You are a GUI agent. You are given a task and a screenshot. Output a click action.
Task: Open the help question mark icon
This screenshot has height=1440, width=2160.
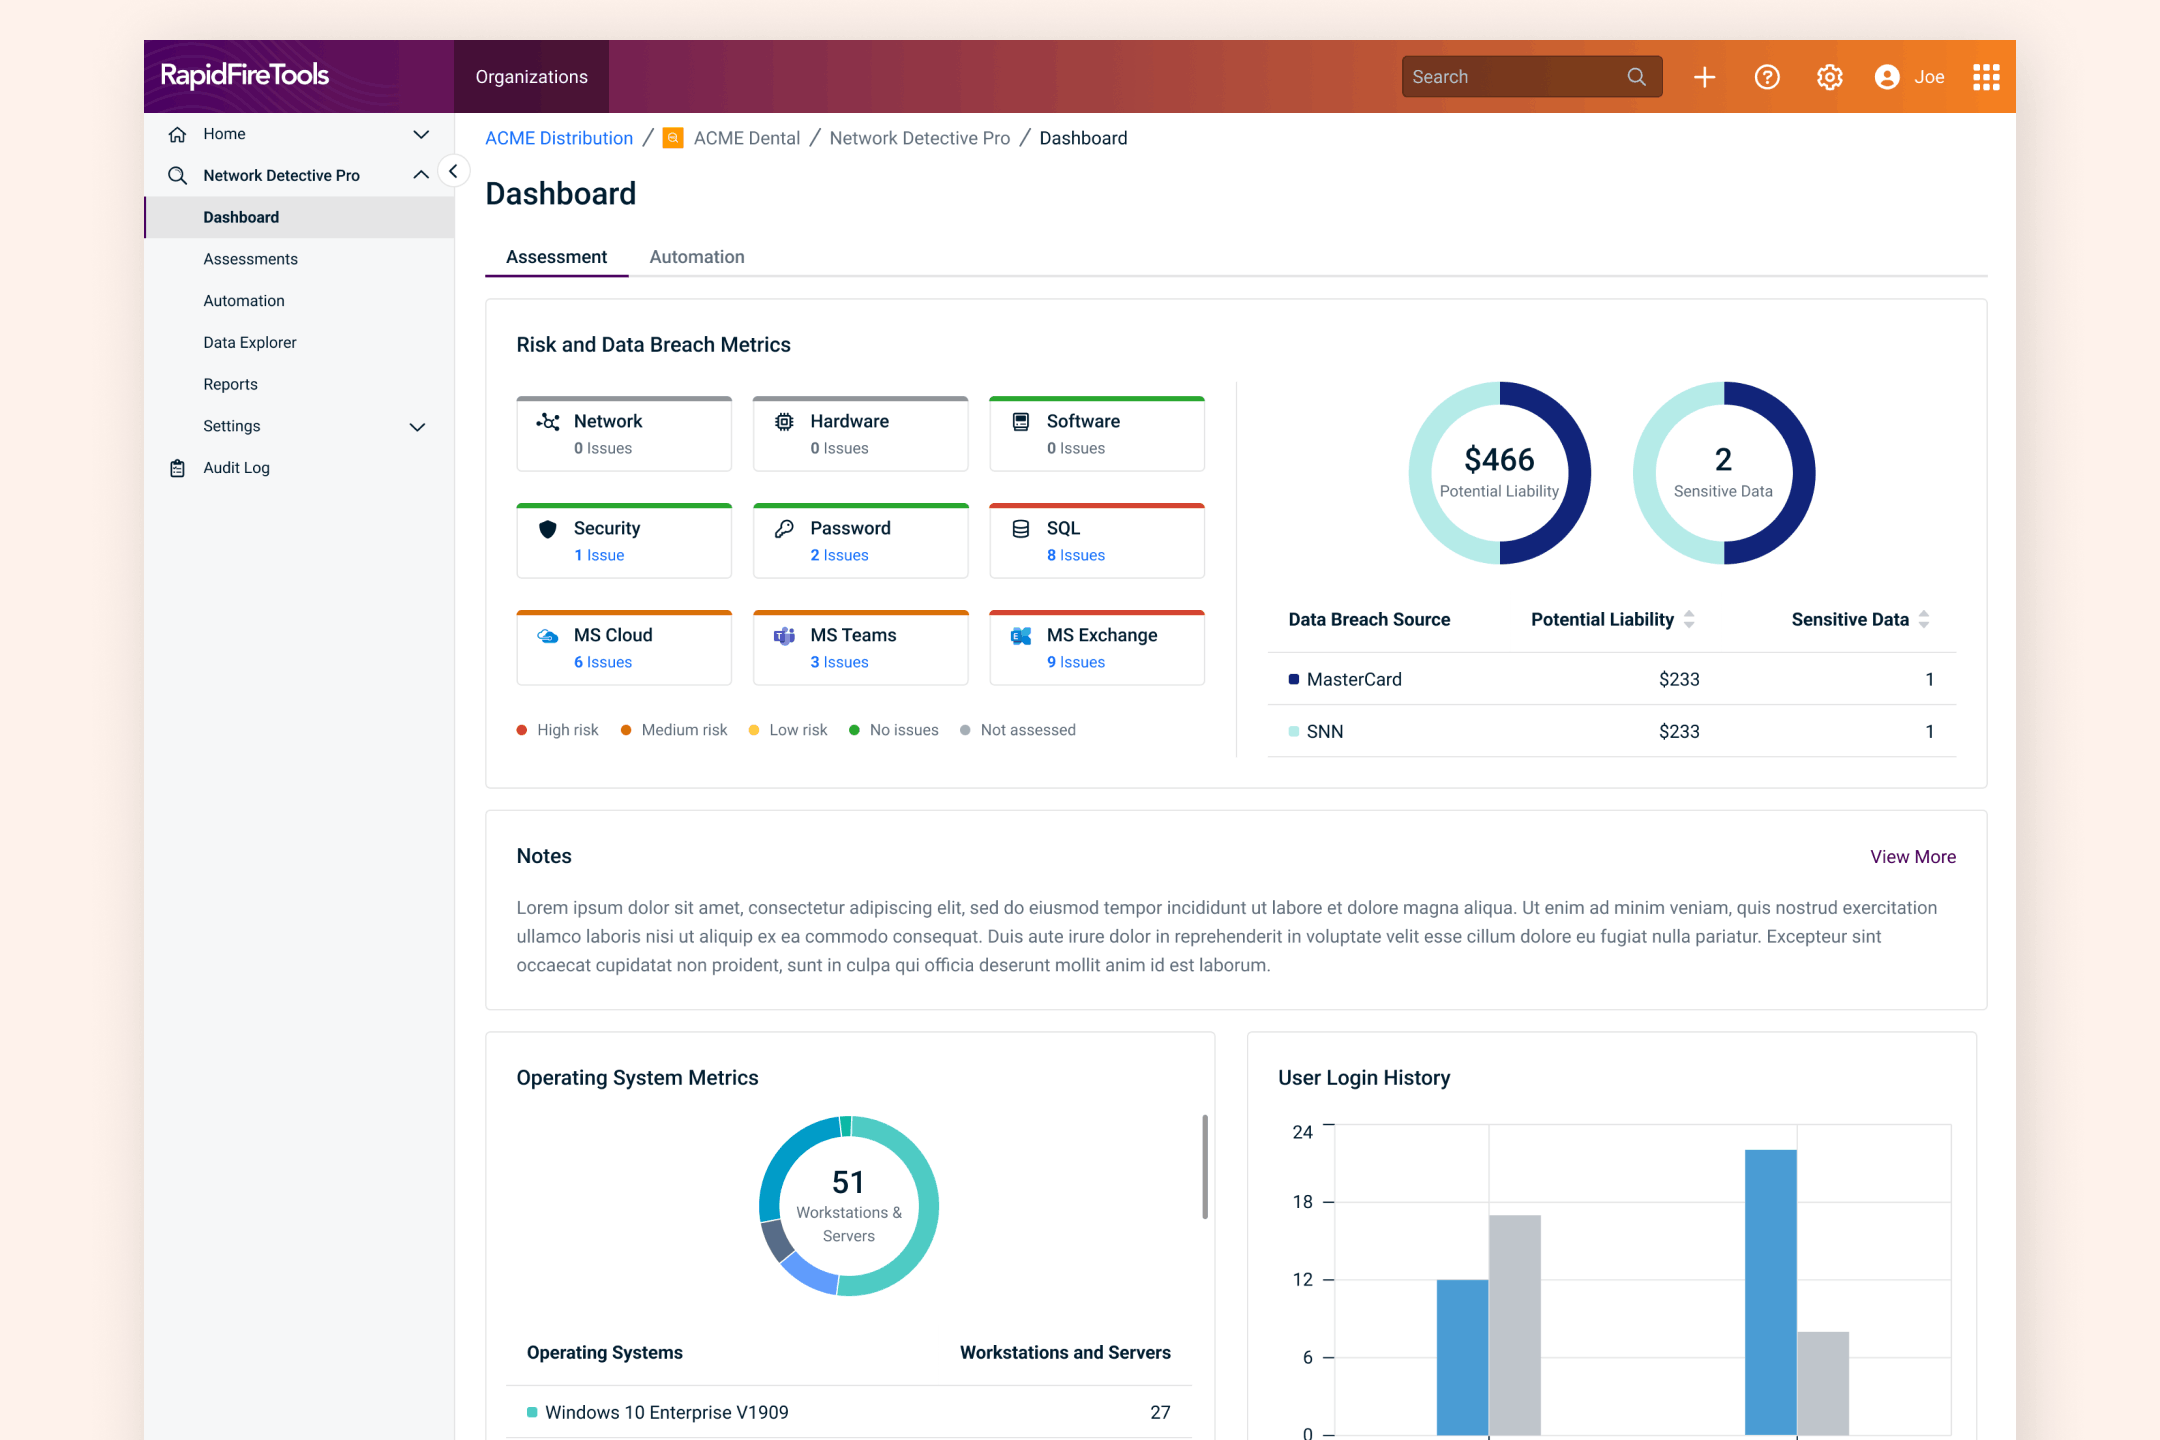[1767, 77]
